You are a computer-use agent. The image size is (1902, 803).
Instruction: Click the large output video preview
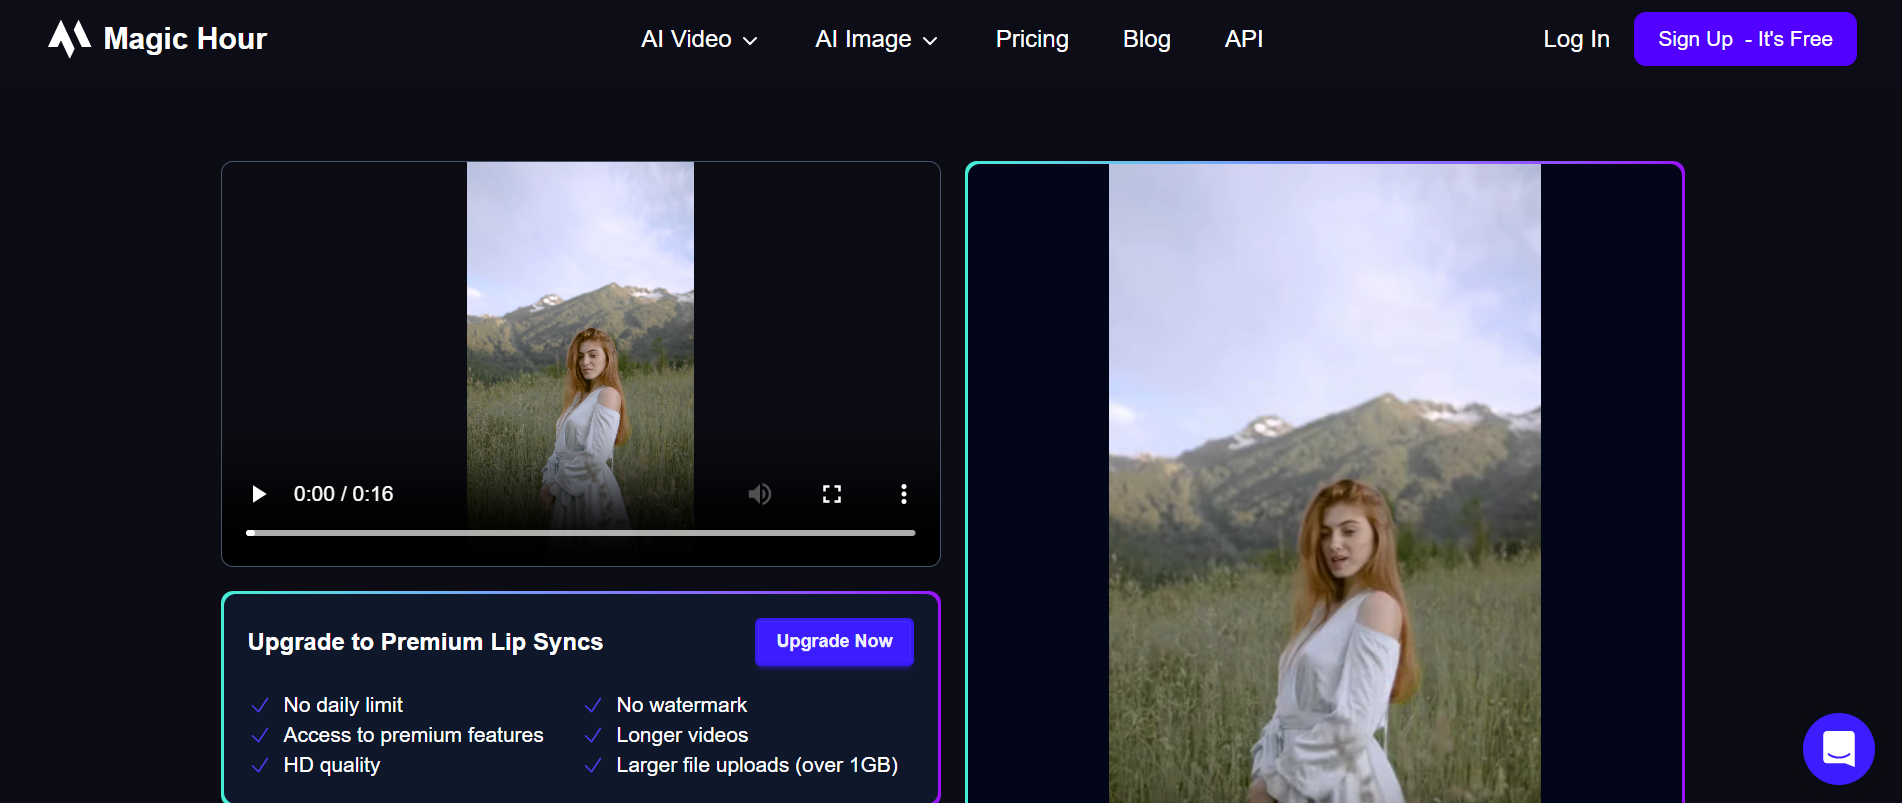pos(1324,483)
